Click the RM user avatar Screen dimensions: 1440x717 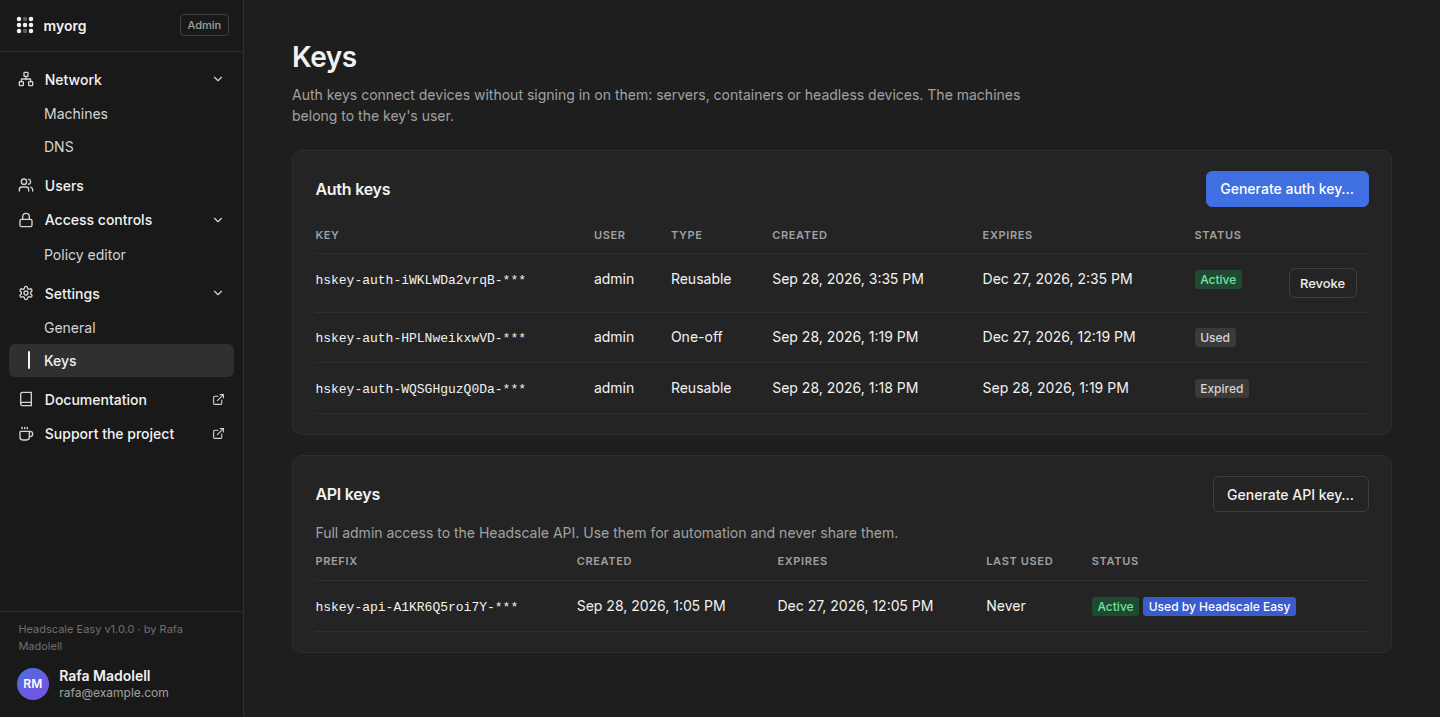pyautogui.click(x=33, y=684)
